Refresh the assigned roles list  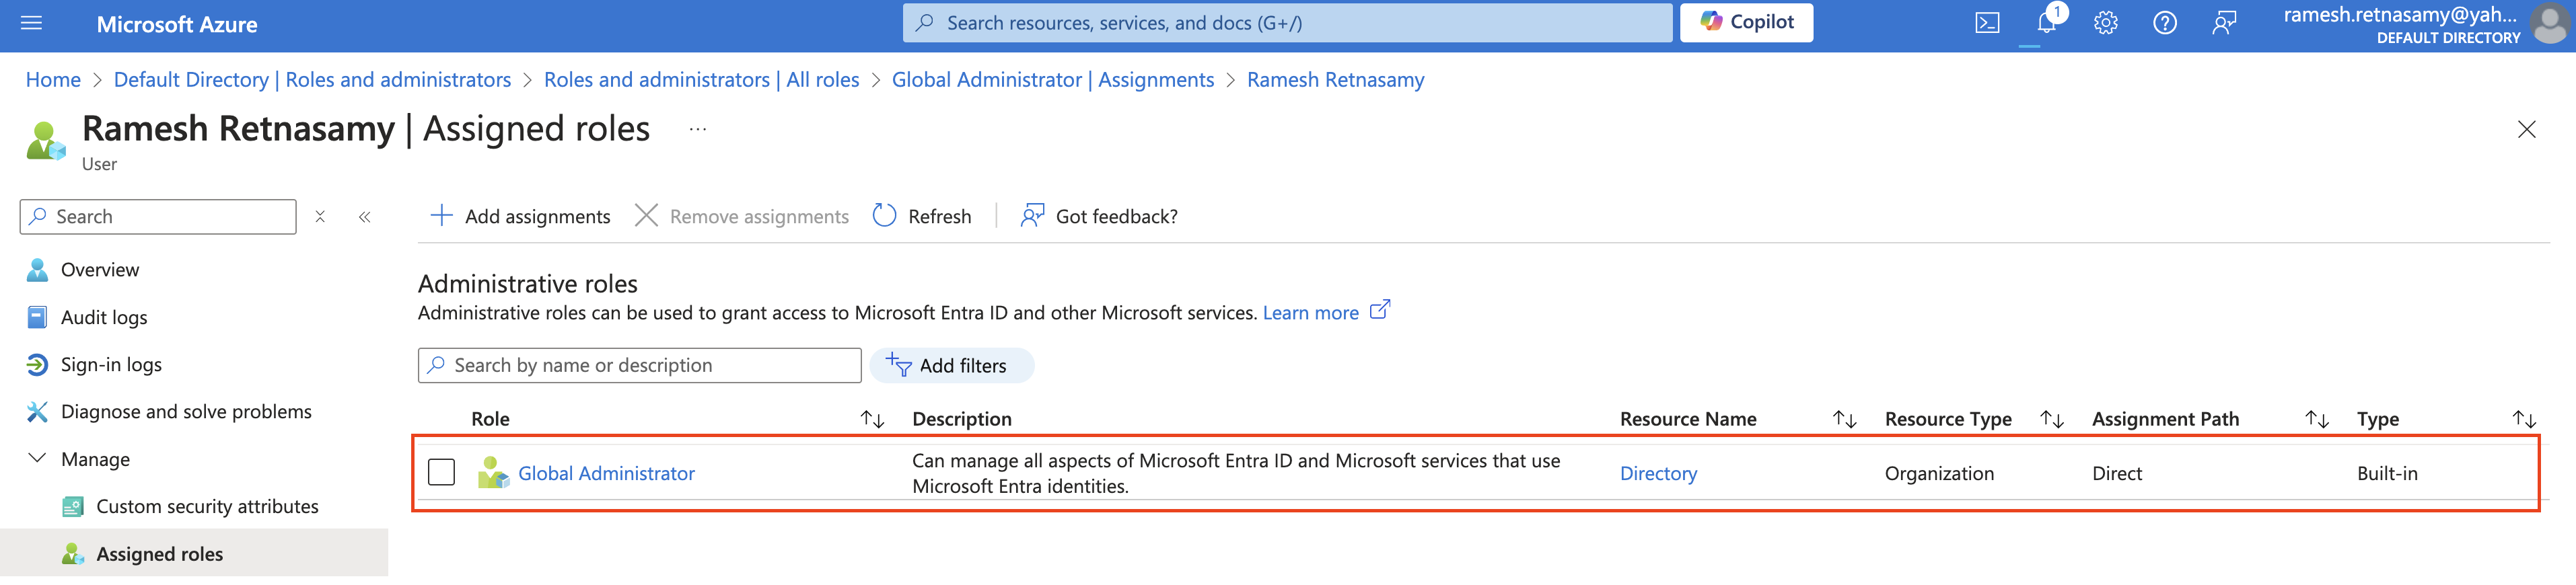coord(921,217)
